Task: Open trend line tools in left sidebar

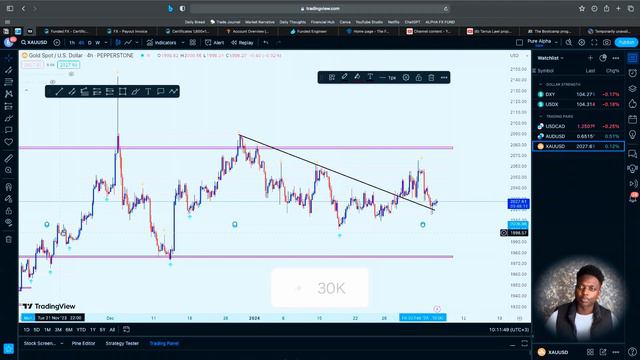Action: coord(8,70)
